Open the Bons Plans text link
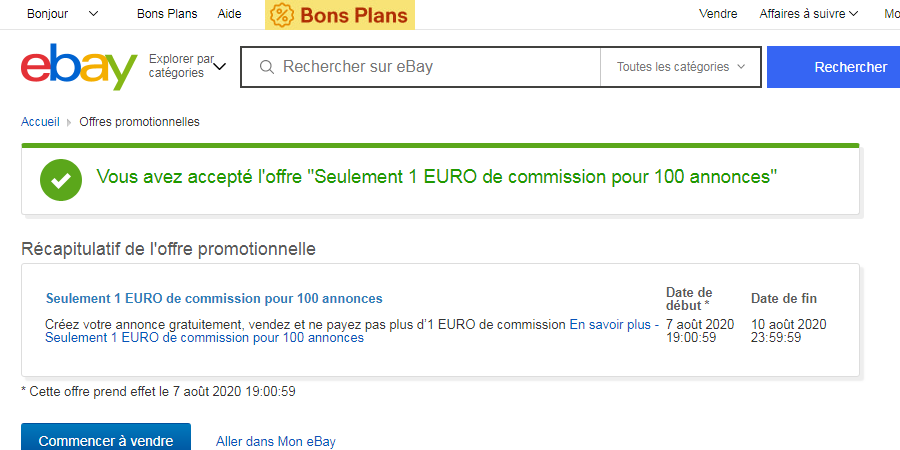This screenshot has width=900, height=450. point(167,14)
